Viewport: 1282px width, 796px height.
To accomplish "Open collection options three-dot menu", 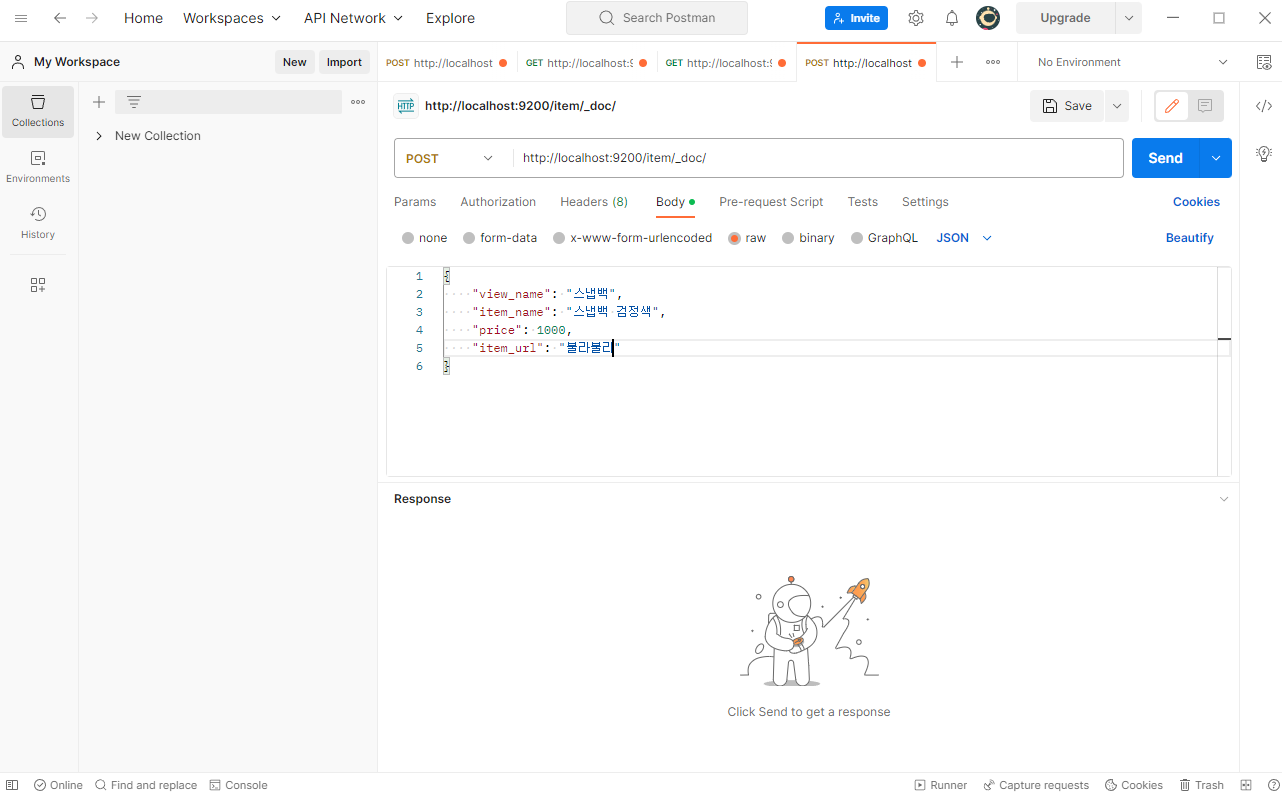I will click(x=358, y=102).
